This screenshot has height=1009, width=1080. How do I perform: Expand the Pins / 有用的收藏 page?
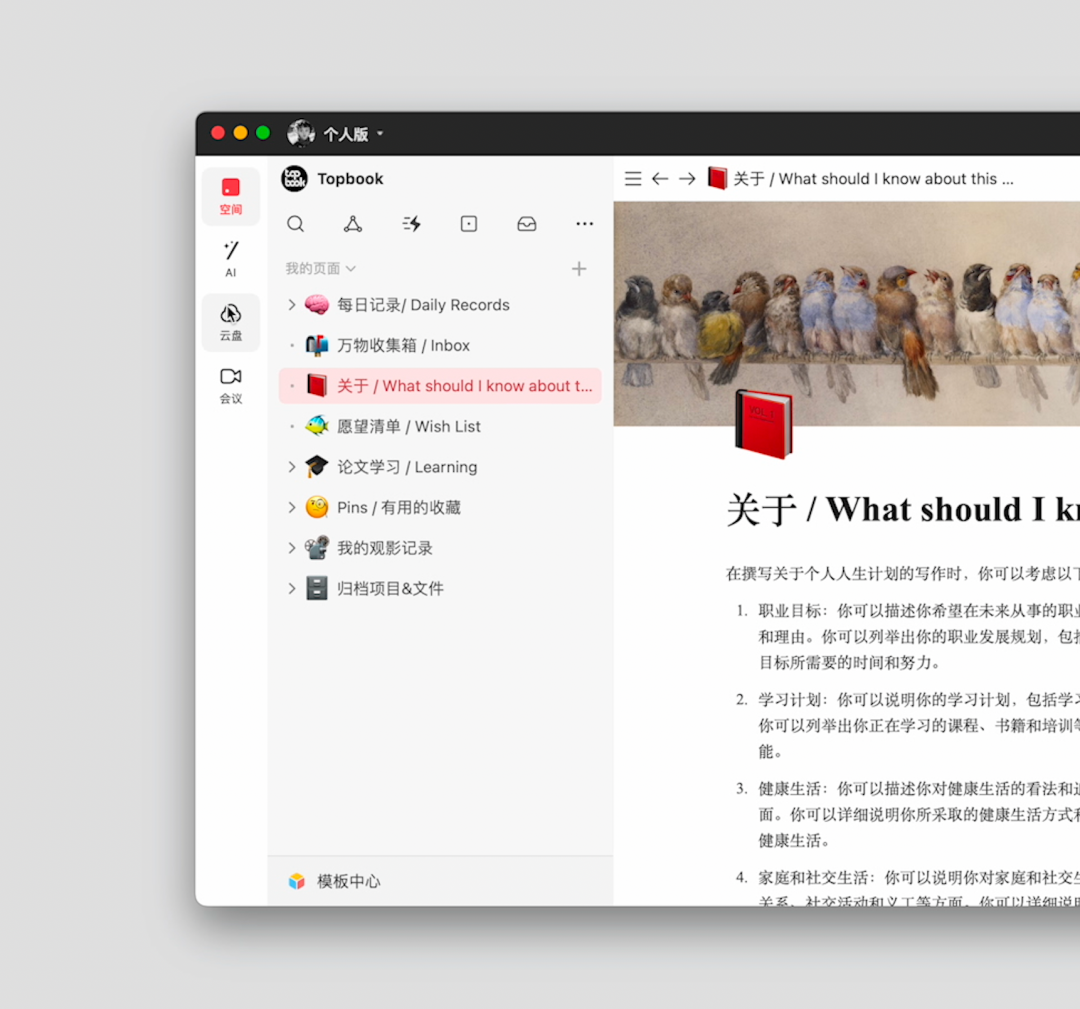(291, 508)
